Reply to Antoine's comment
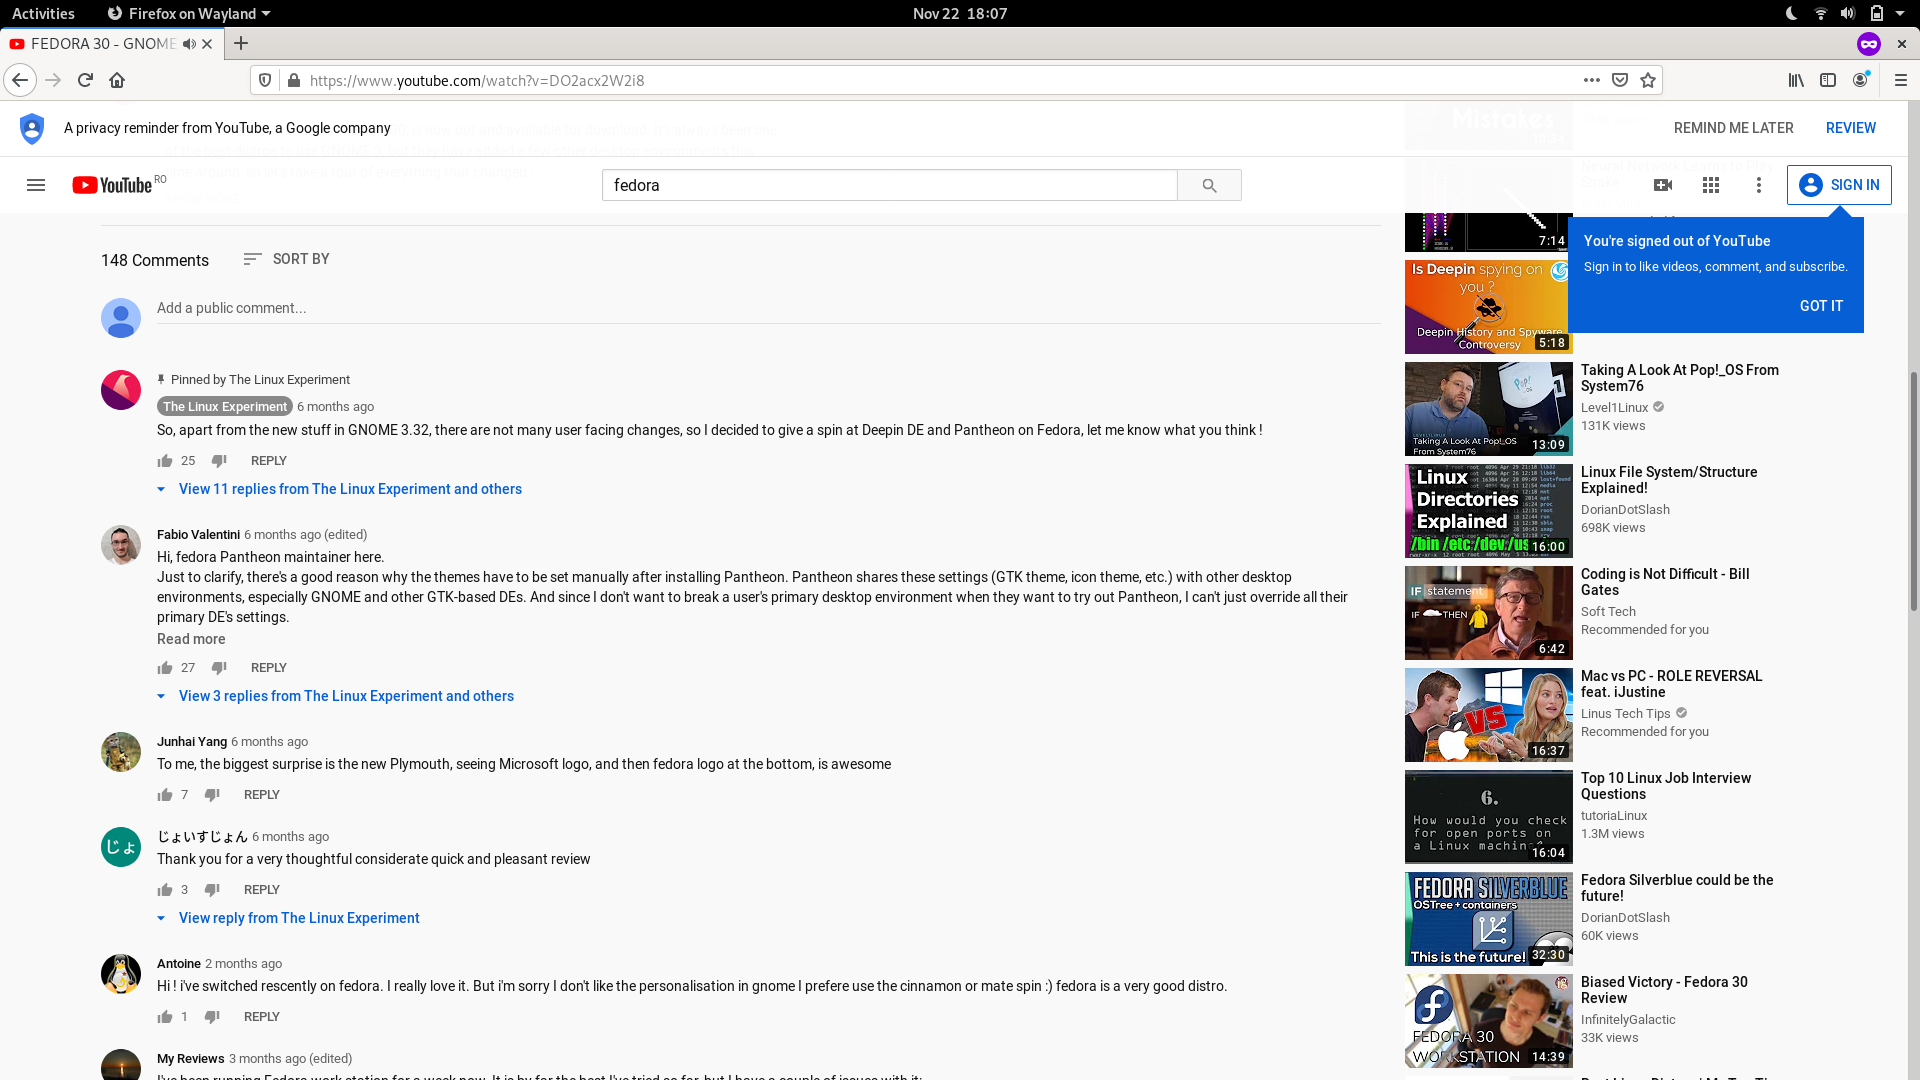The image size is (1920, 1080). point(261,1017)
